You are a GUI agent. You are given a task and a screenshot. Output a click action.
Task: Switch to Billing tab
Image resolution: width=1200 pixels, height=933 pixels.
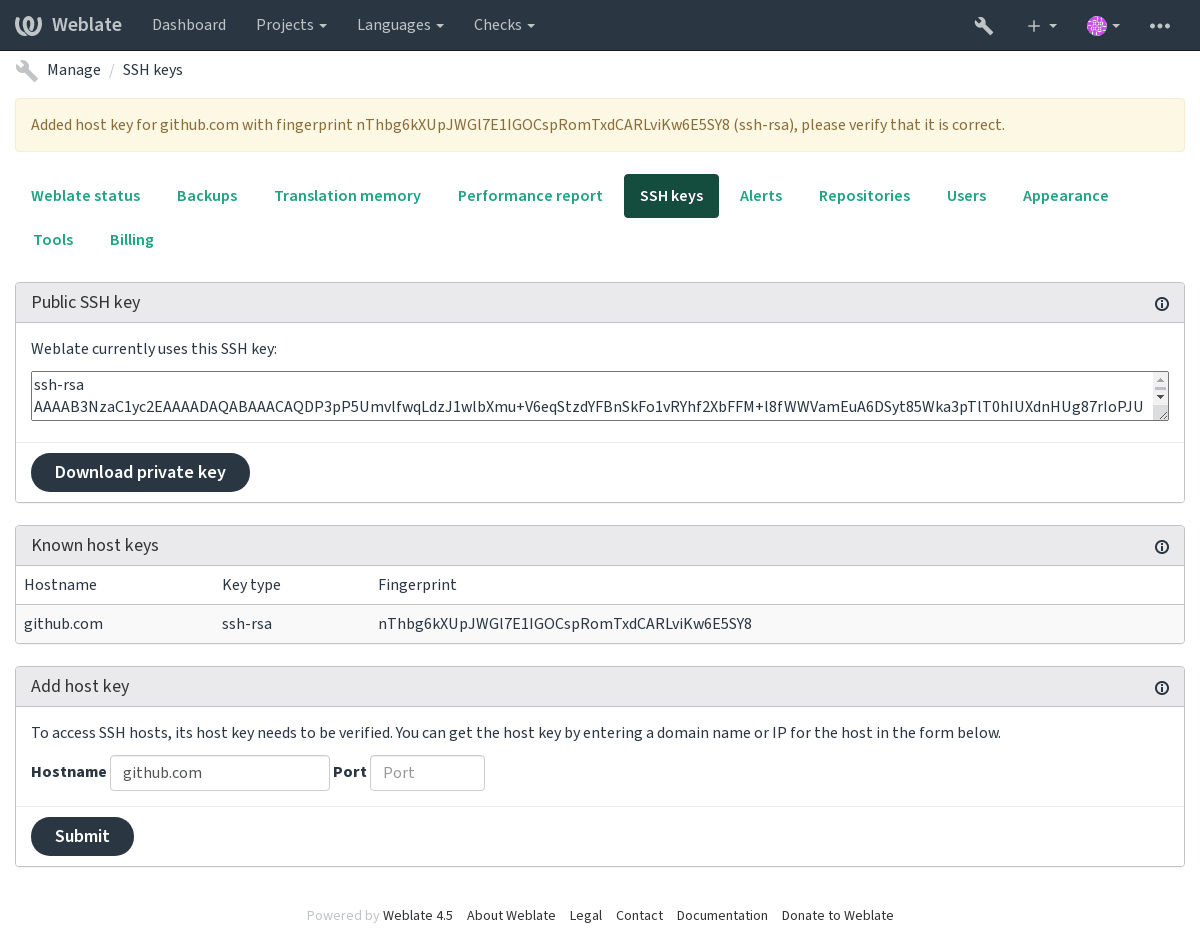(132, 240)
